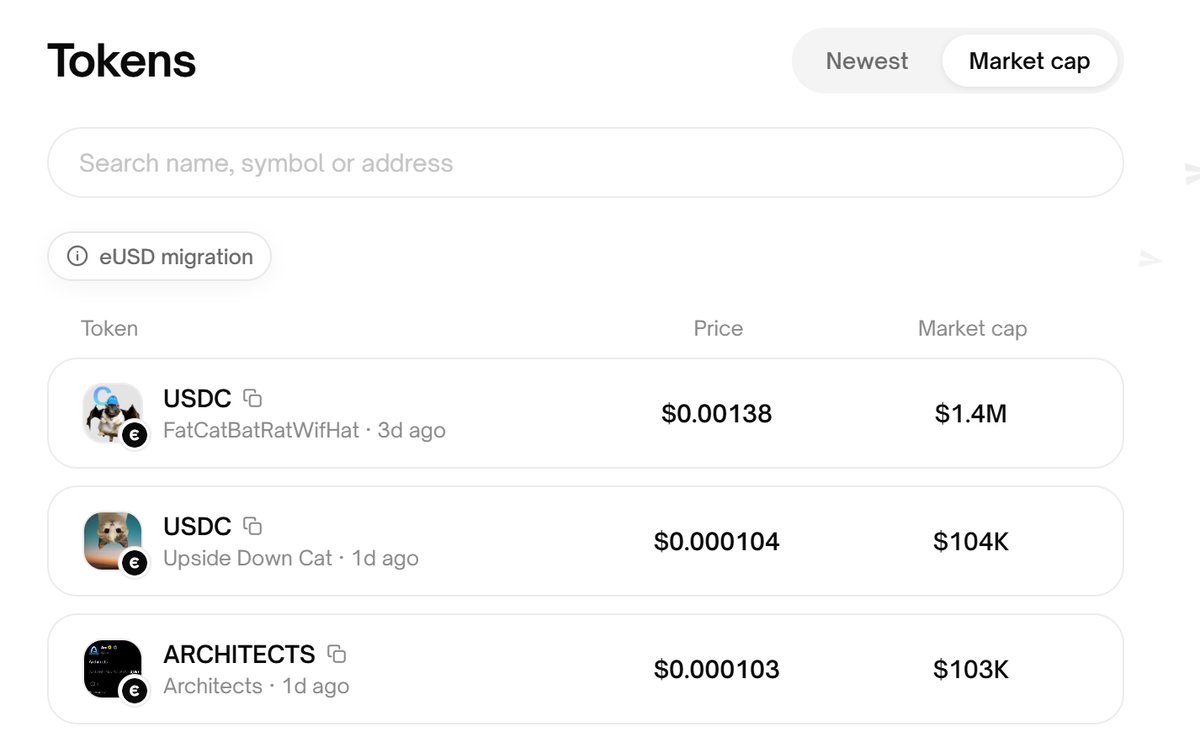This screenshot has width=1200, height=732.
Task: Open the Upside Down Cat token row
Action: (x=585, y=541)
